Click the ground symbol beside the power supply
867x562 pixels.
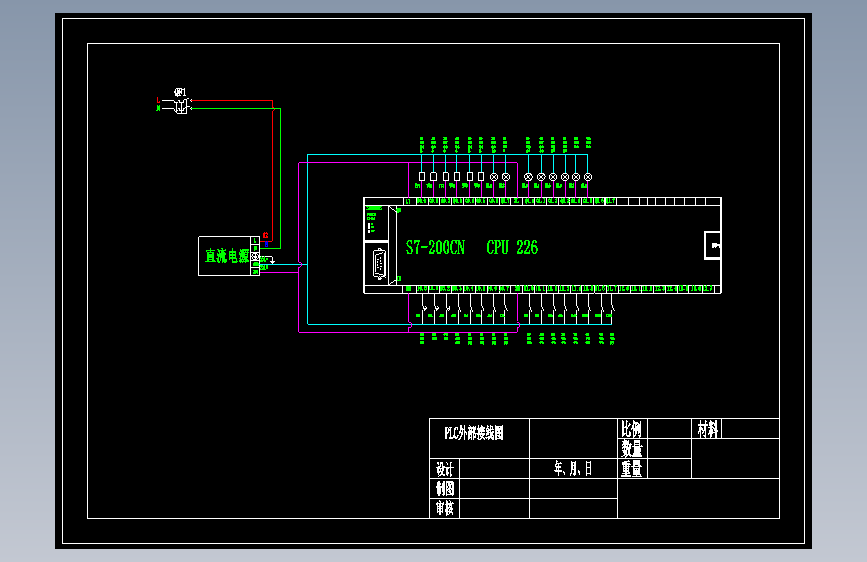coord(272,260)
